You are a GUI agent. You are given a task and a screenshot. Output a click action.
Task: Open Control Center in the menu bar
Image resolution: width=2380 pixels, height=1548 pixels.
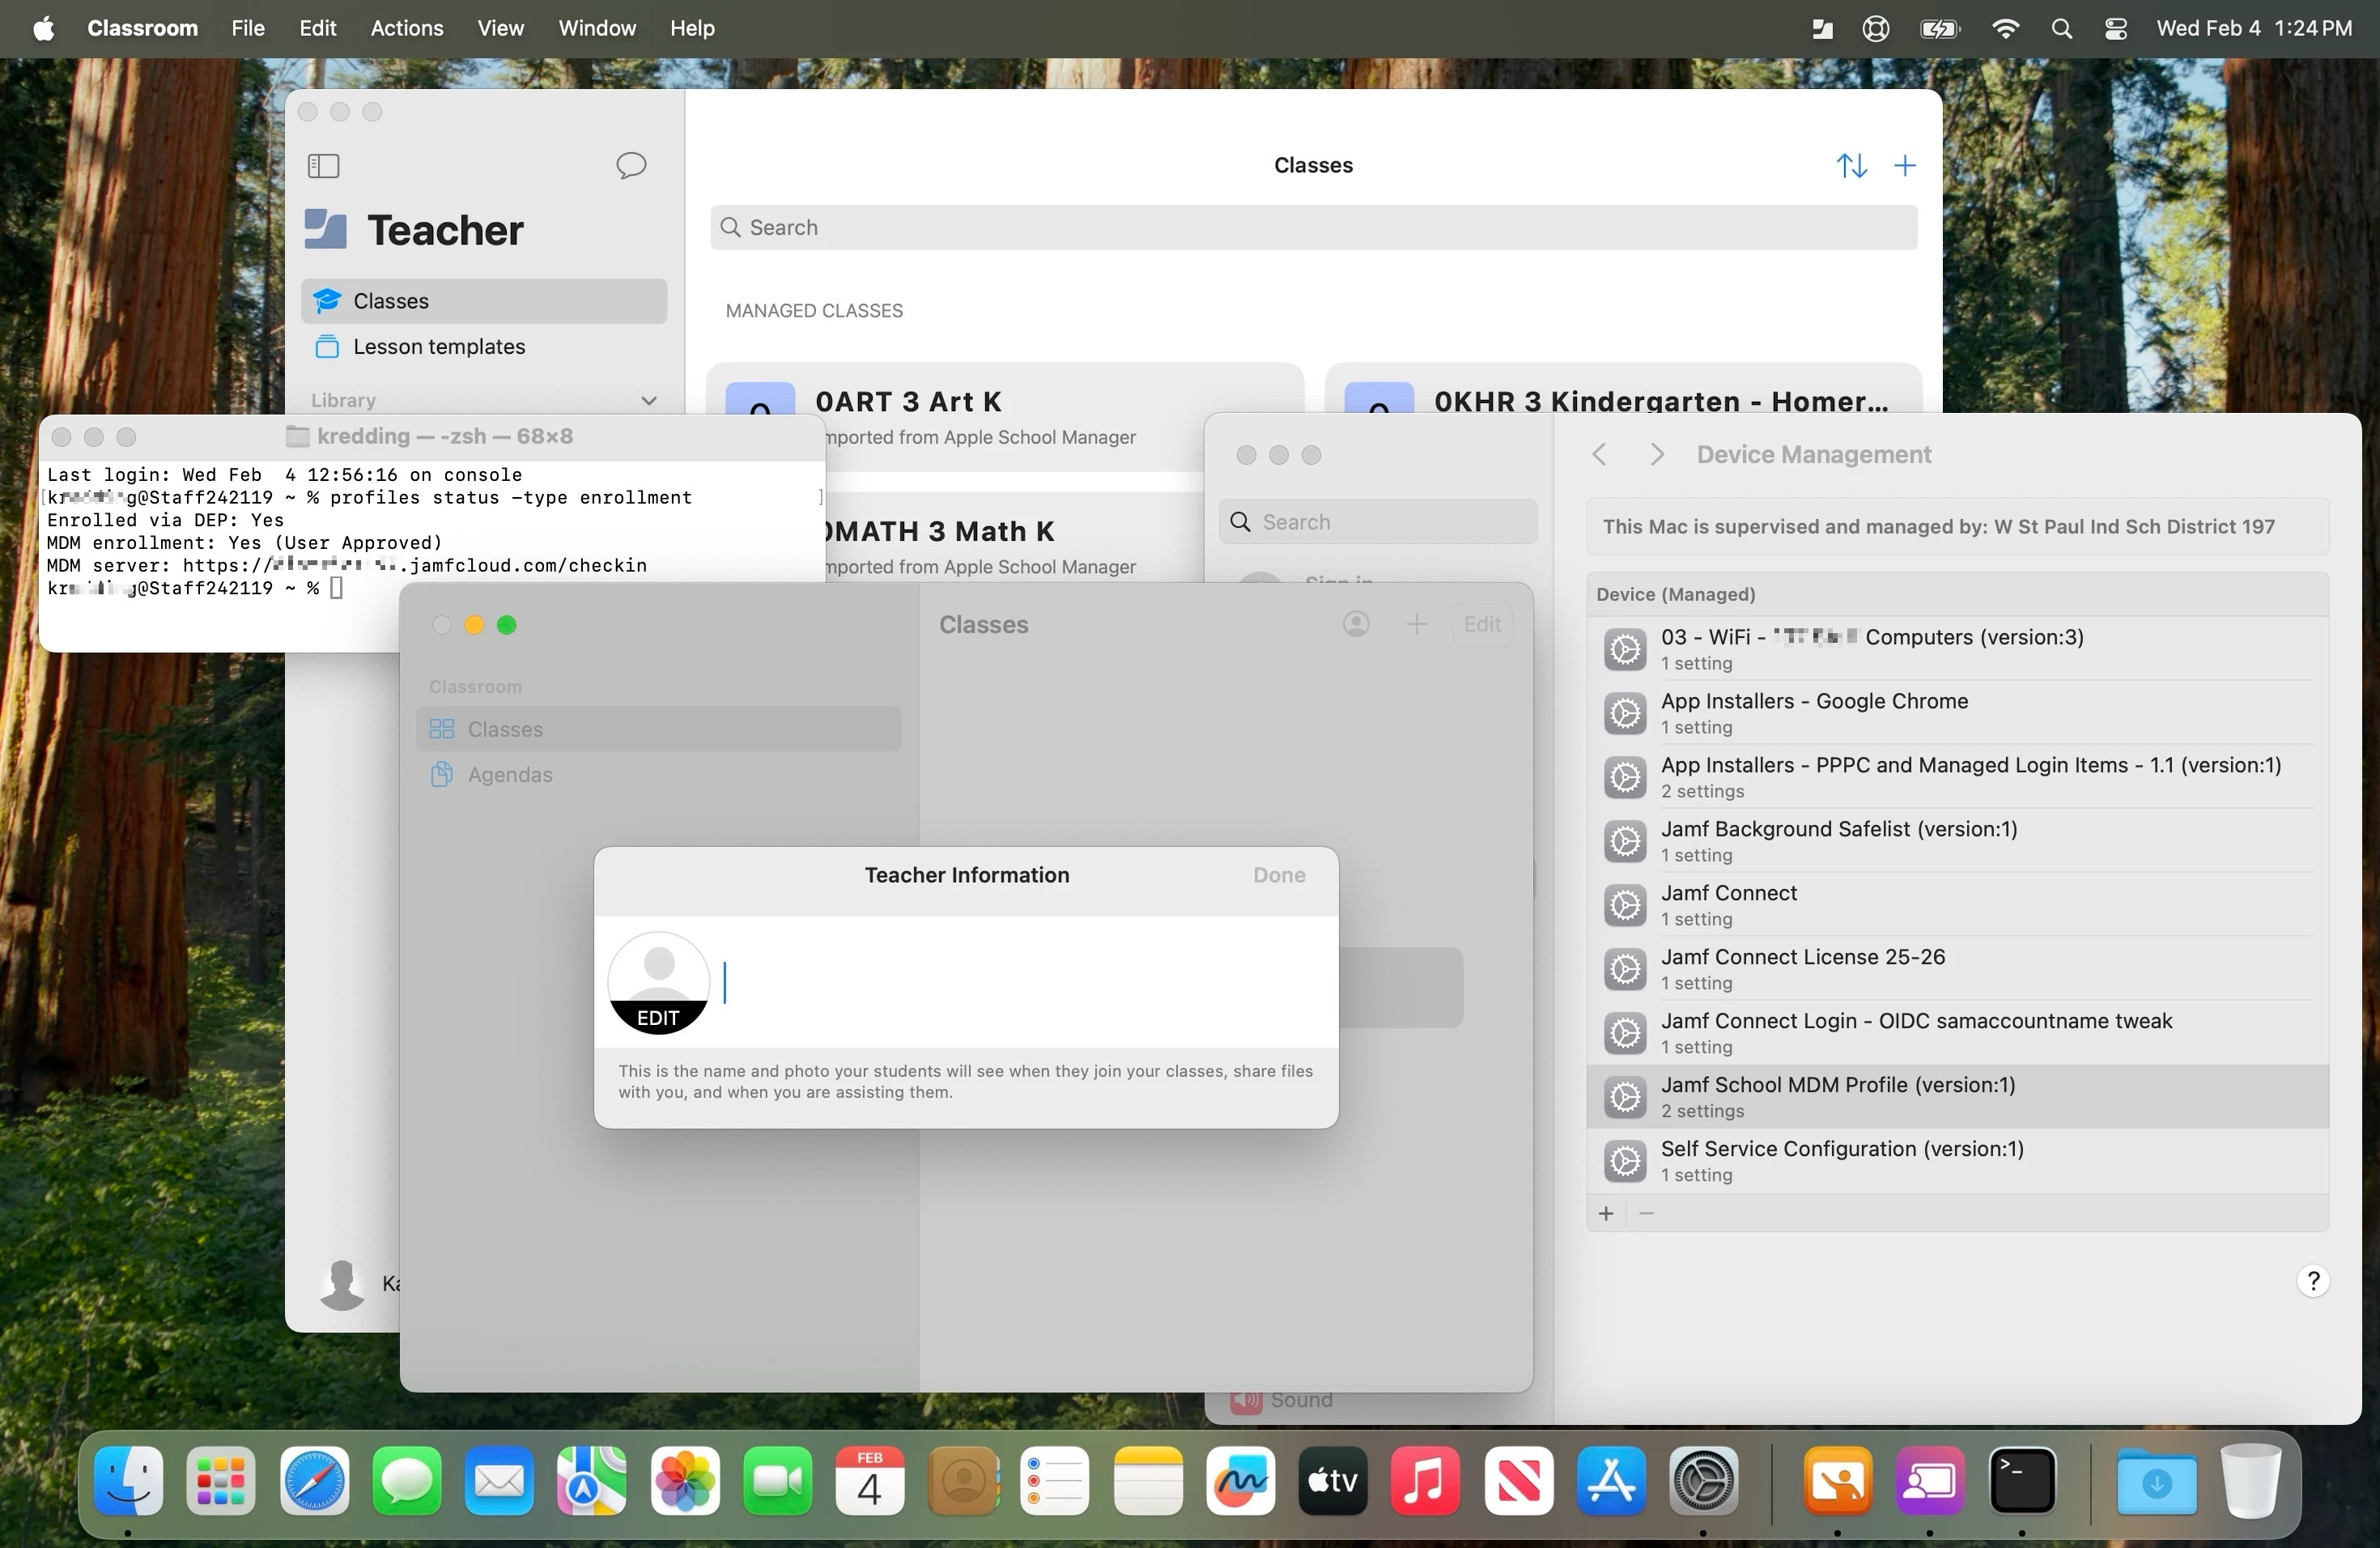[2115, 28]
